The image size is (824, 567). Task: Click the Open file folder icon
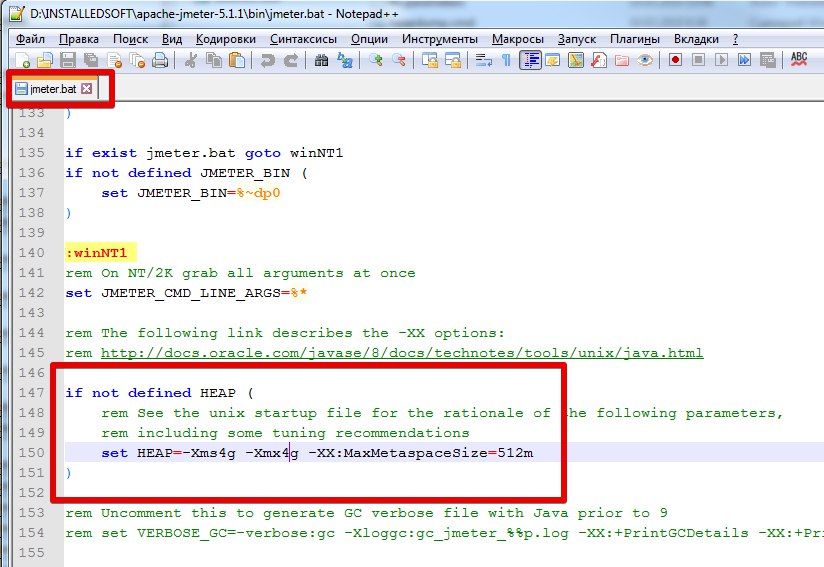click(x=45, y=60)
